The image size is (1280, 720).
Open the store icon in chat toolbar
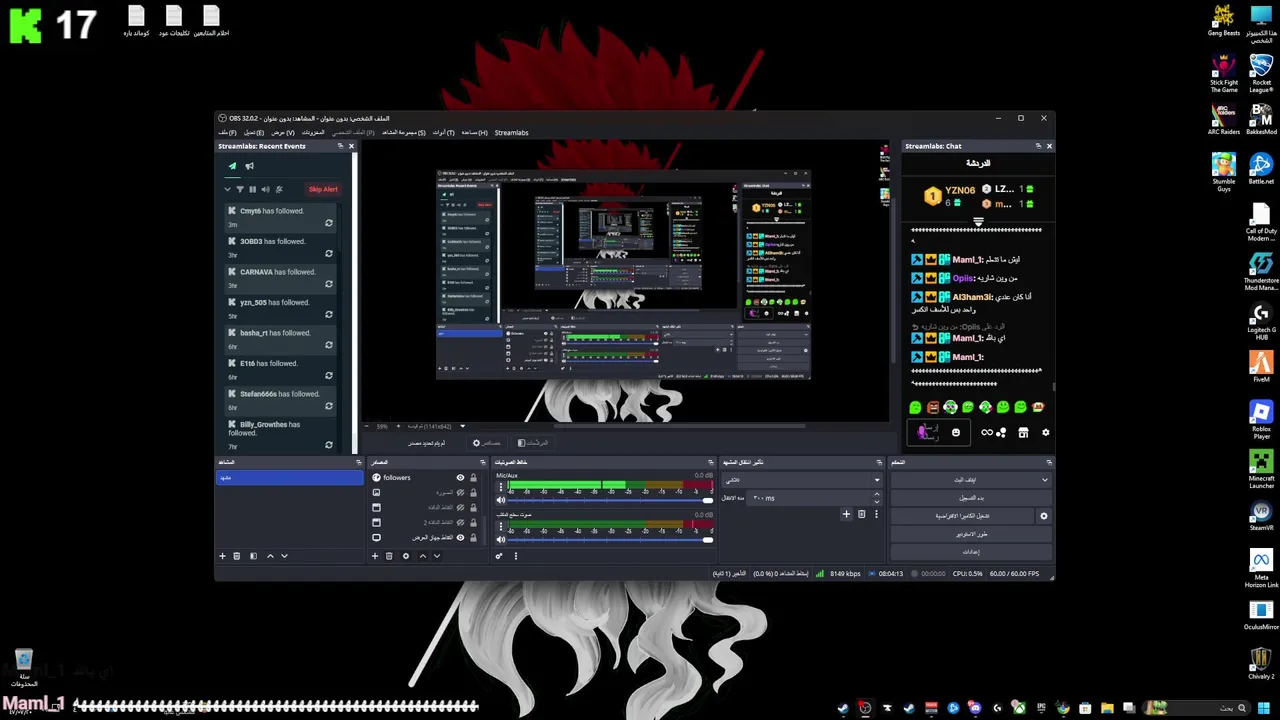[1023, 433]
